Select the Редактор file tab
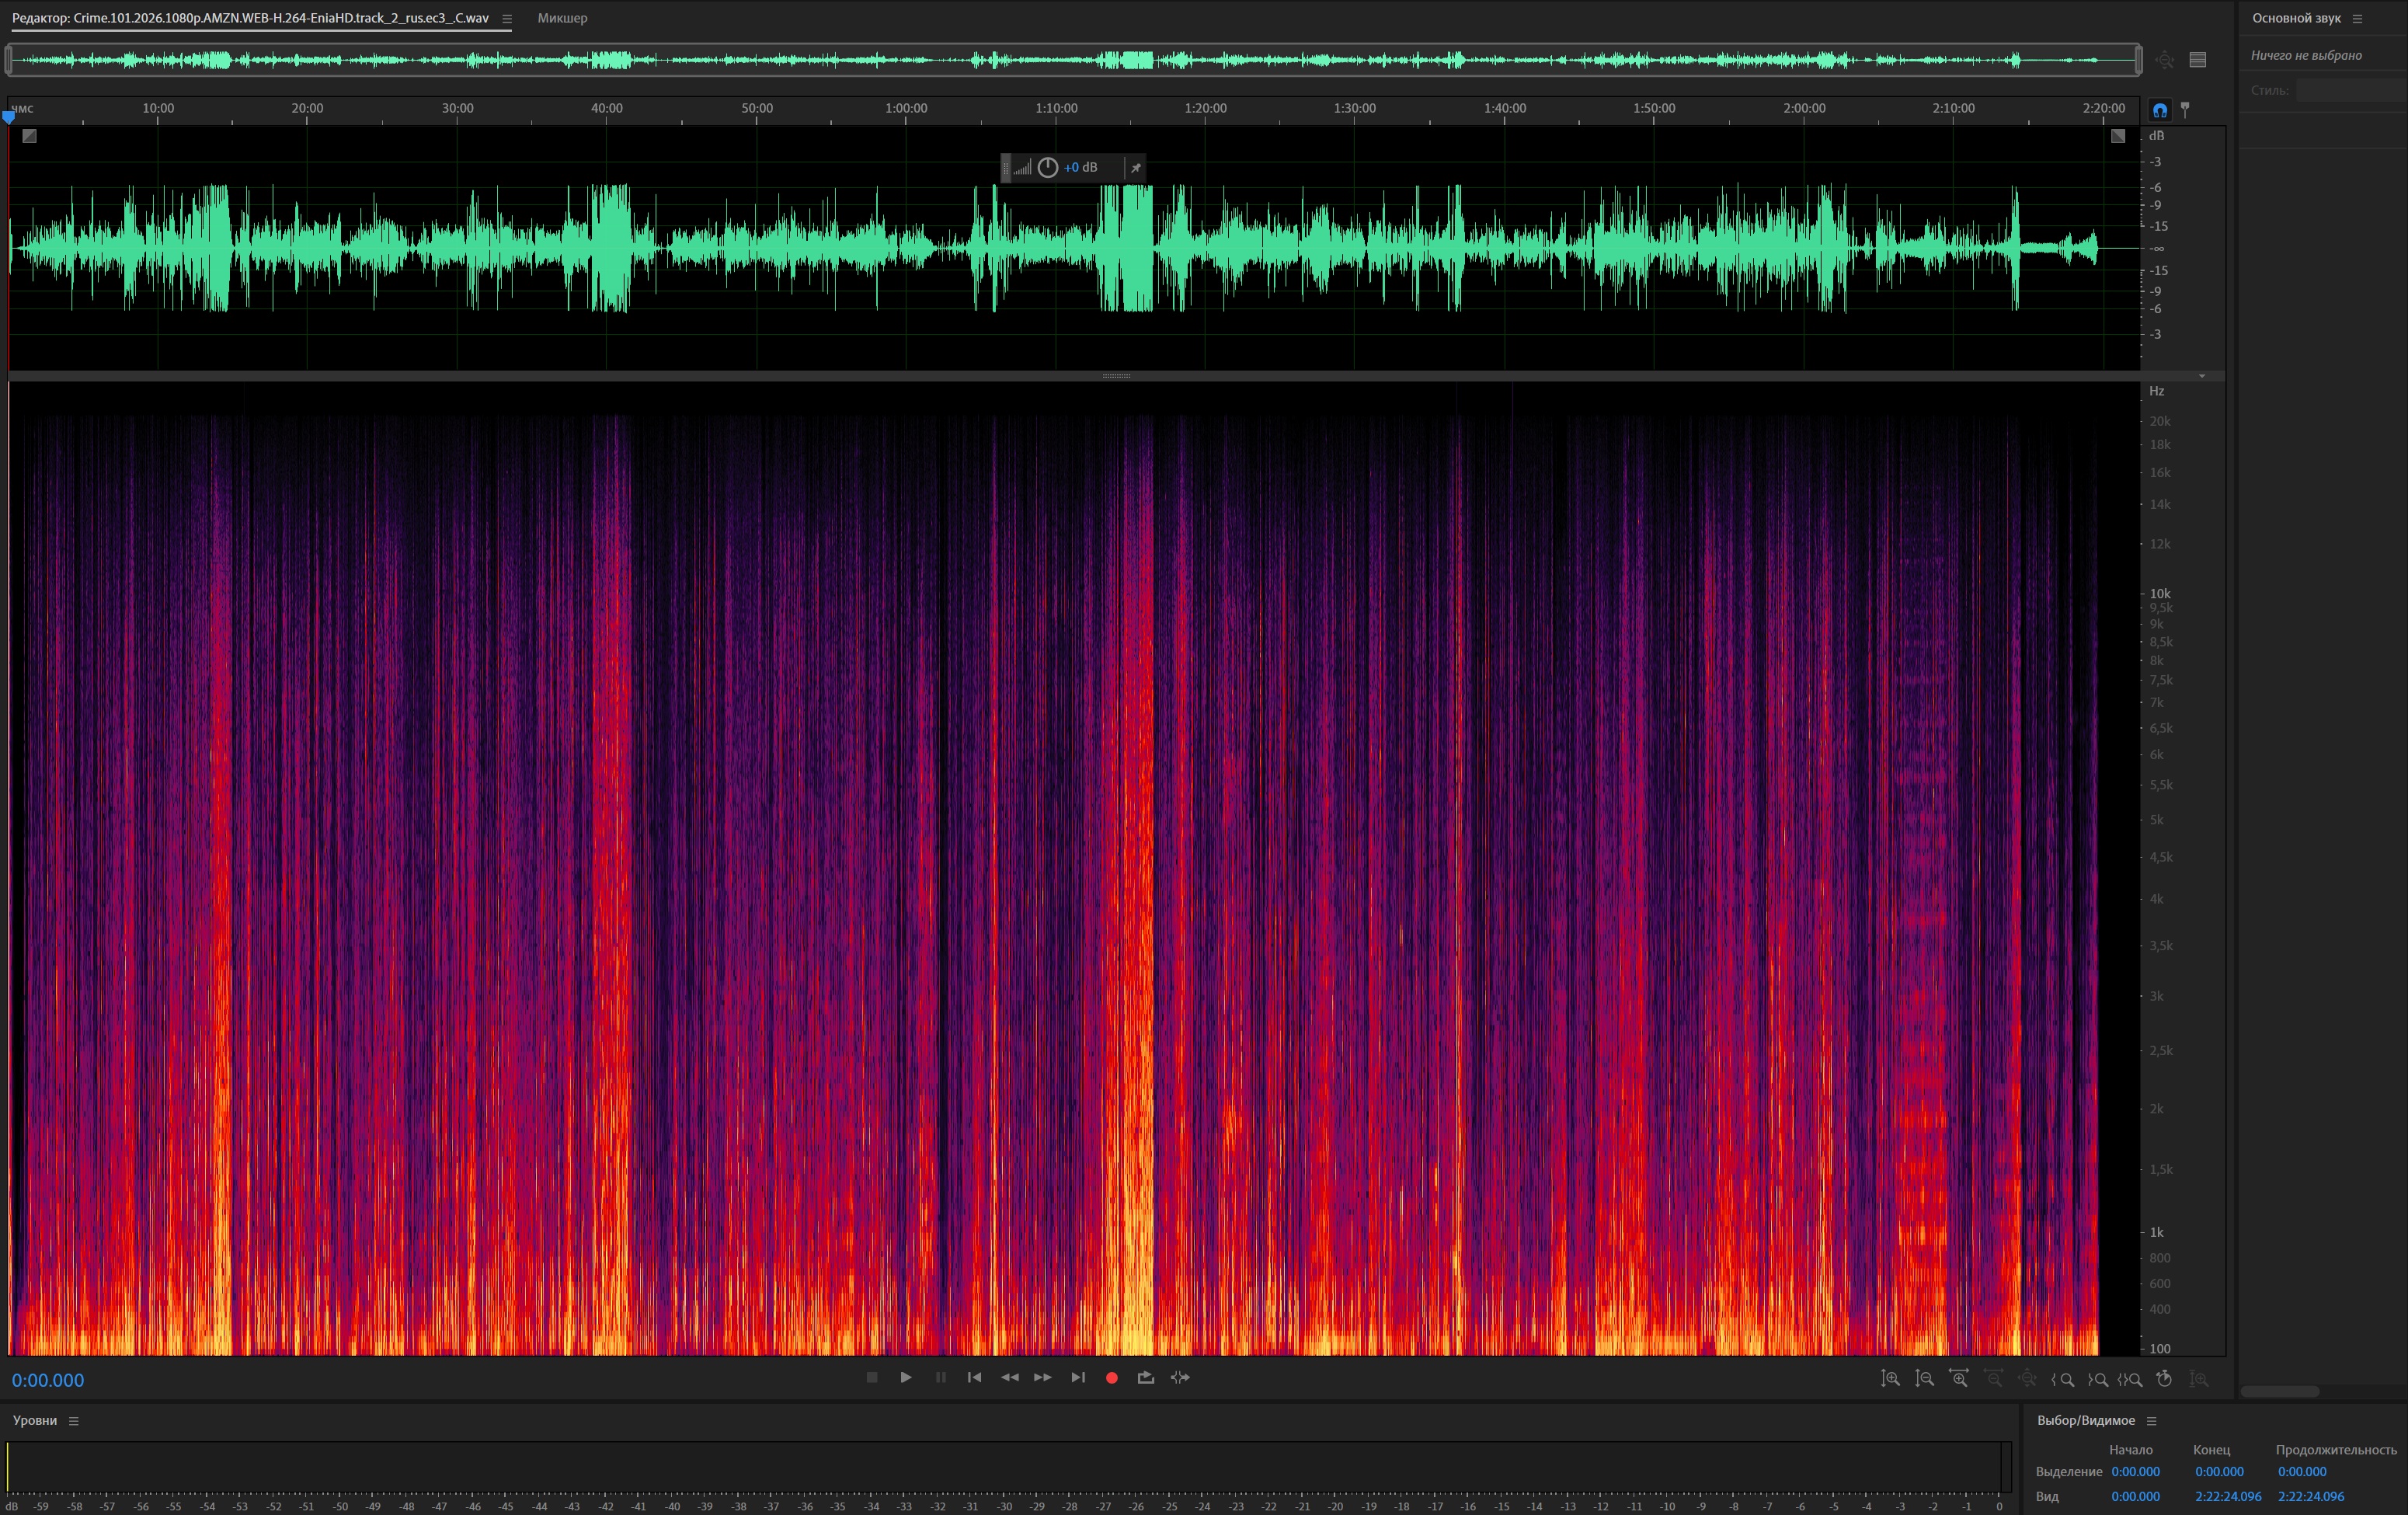Screen dimensions: 2408x1515 (250, 18)
